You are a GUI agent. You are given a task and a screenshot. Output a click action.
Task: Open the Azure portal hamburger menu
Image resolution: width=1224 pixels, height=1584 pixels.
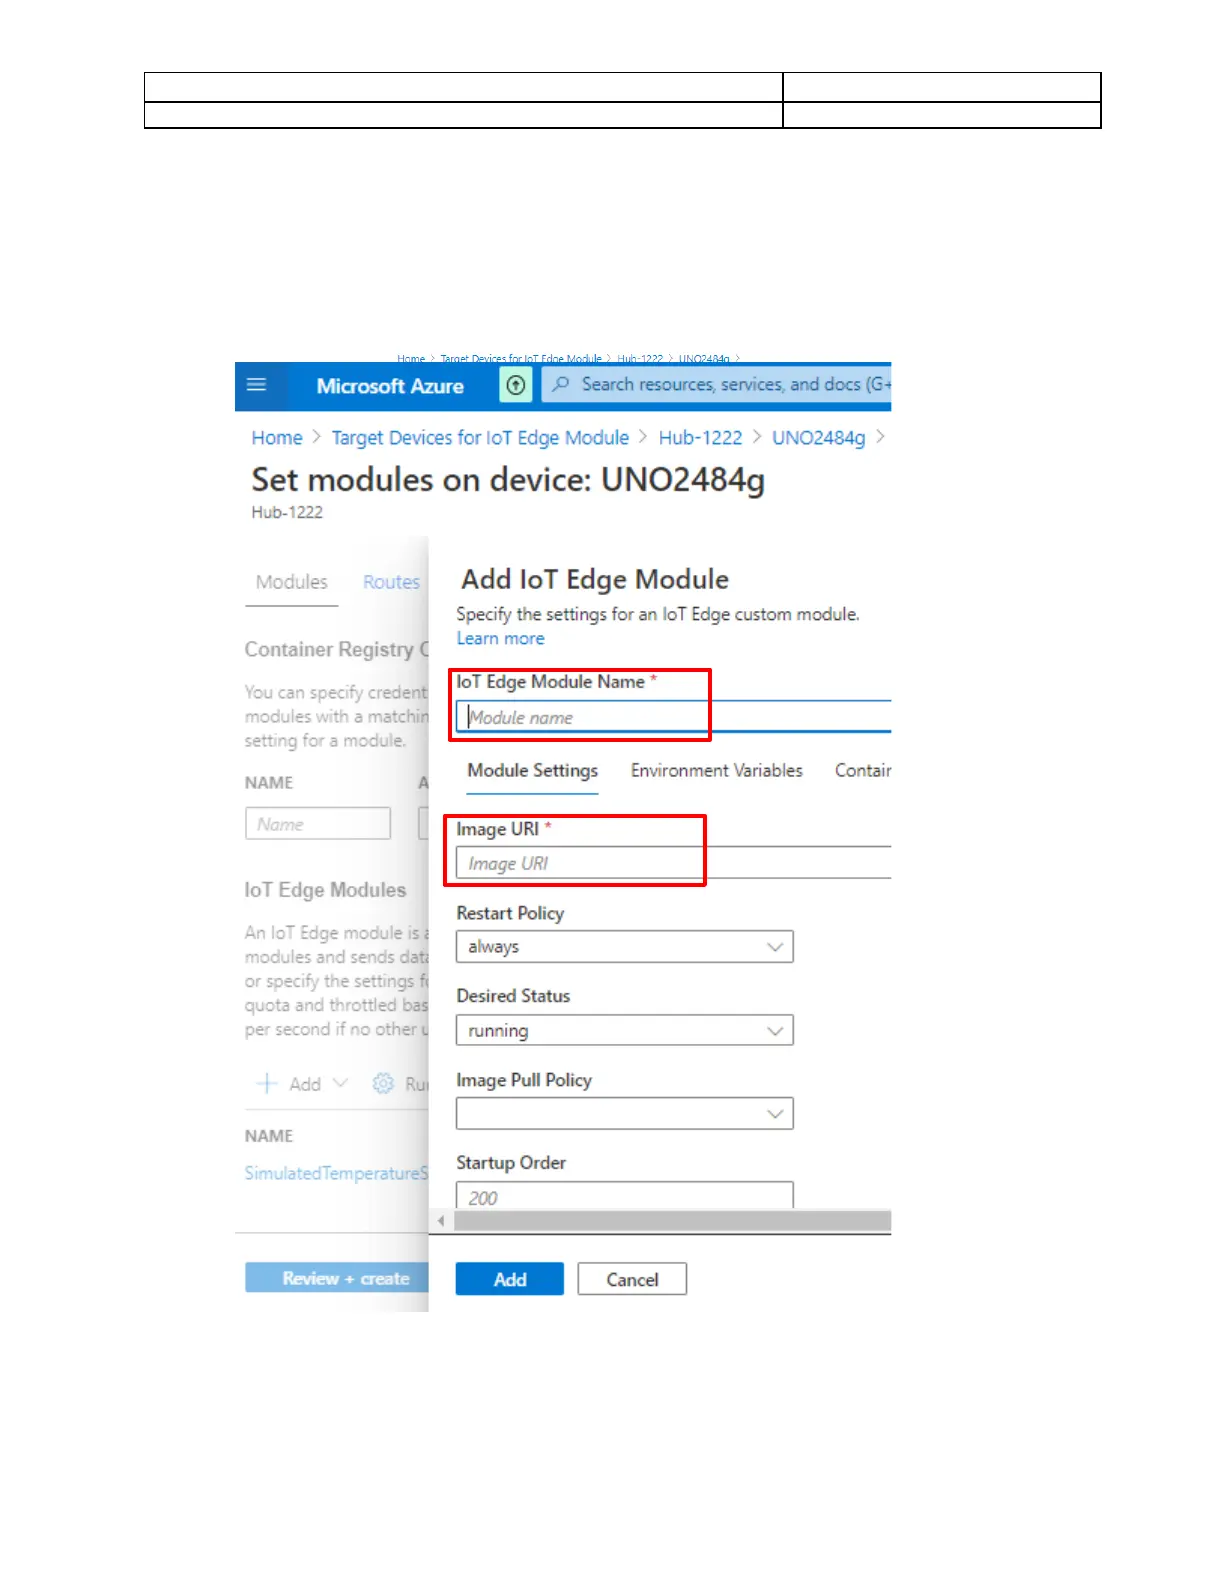[x=257, y=385]
